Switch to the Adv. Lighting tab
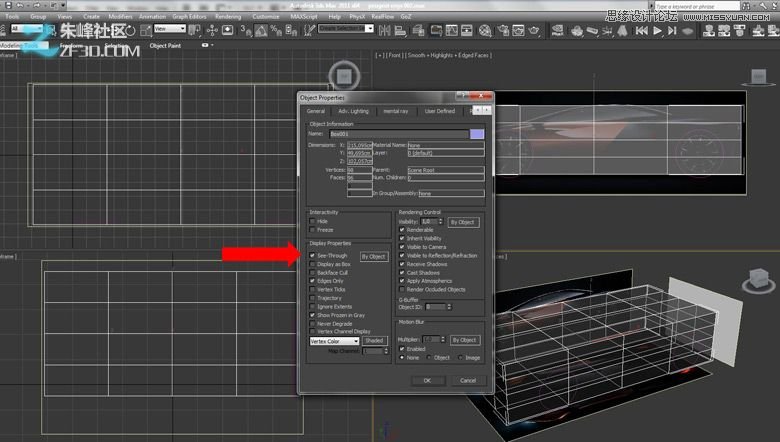Screen dimensions: 780x442 pos(353,111)
